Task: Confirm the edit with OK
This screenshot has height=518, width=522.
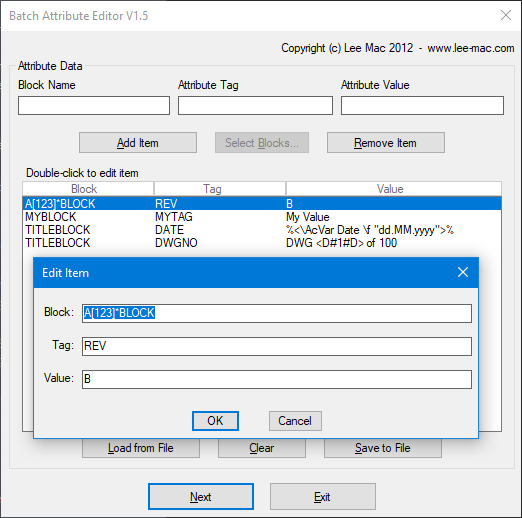Action: tap(215, 421)
